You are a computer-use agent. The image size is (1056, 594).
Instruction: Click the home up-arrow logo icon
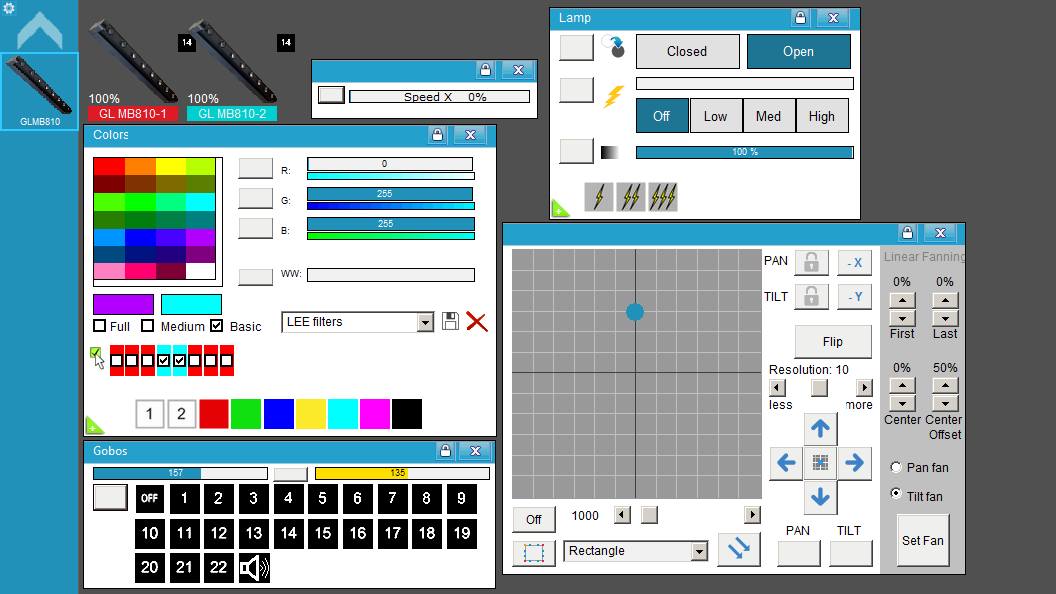pos(40,32)
